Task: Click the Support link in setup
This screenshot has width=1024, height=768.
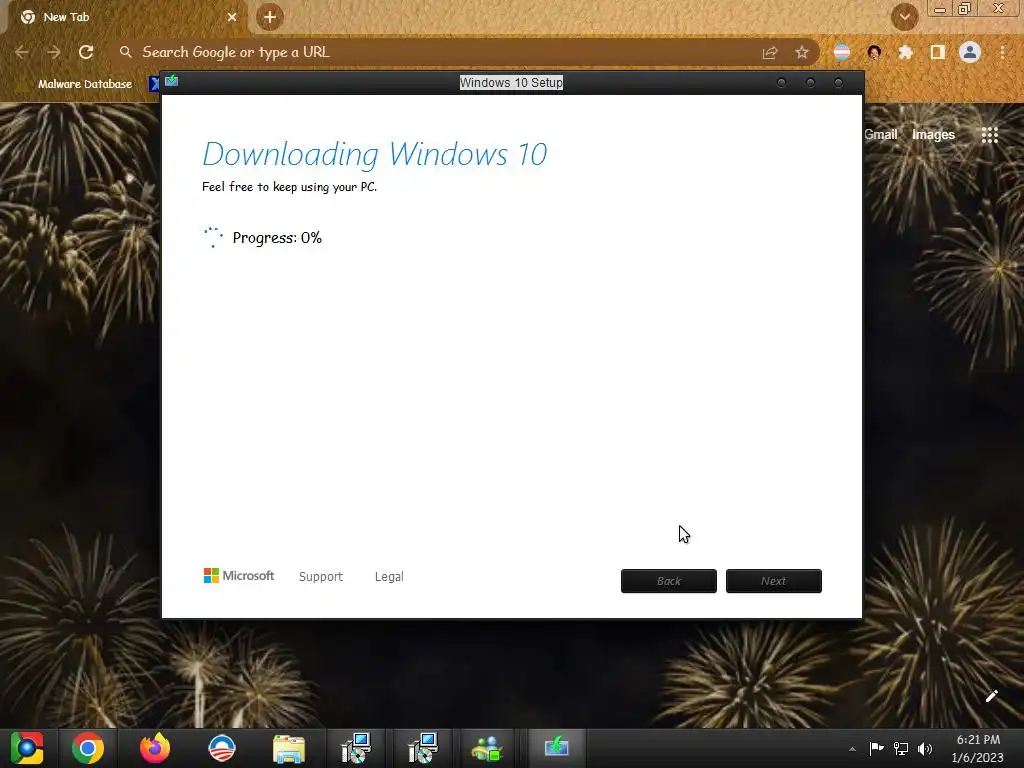Action: [321, 577]
